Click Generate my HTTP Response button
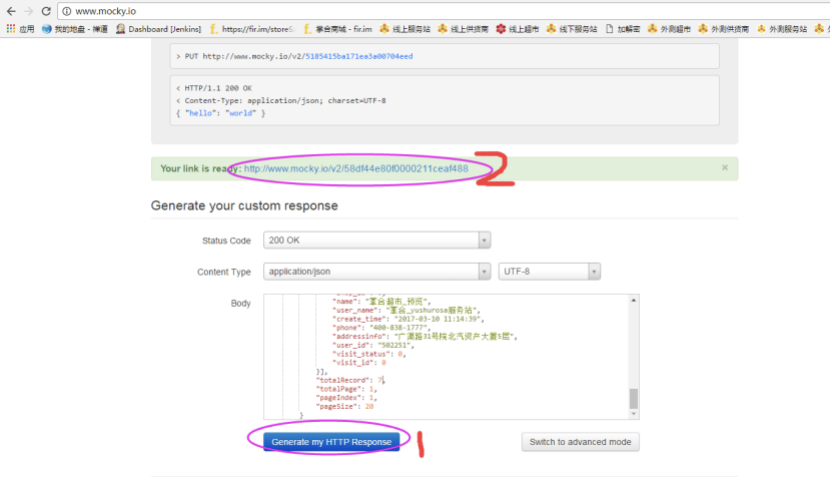This screenshot has width=832, height=480. pos(332,442)
